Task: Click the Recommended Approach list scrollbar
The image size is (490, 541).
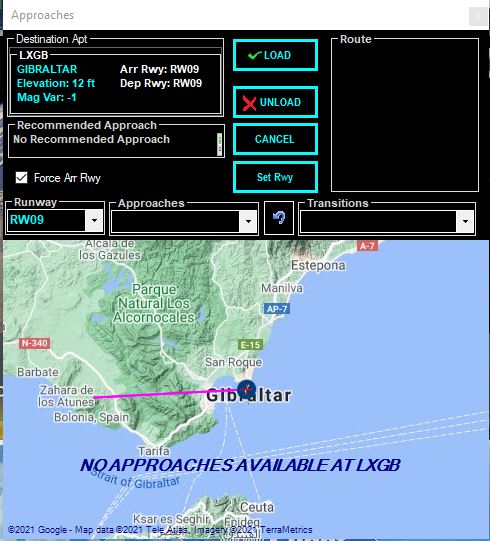Action: [x=219, y=144]
